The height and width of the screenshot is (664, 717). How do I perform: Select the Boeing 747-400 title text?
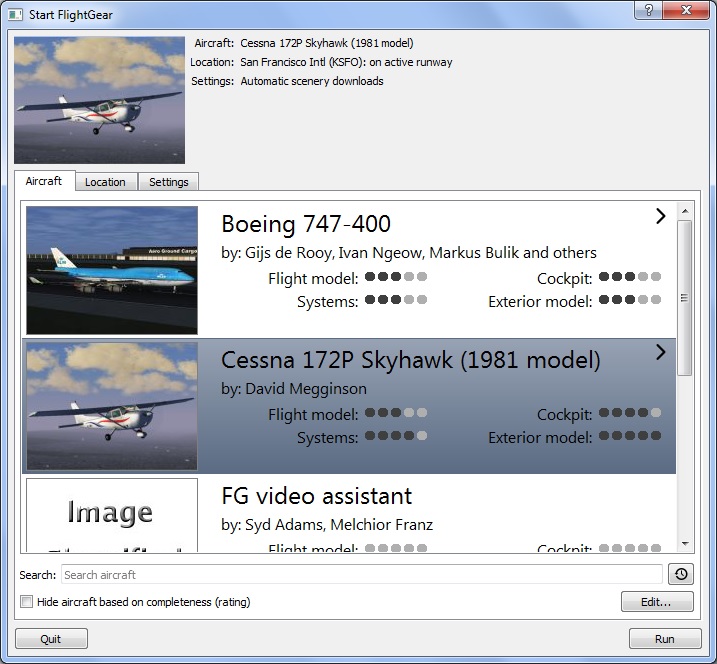(305, 224)
